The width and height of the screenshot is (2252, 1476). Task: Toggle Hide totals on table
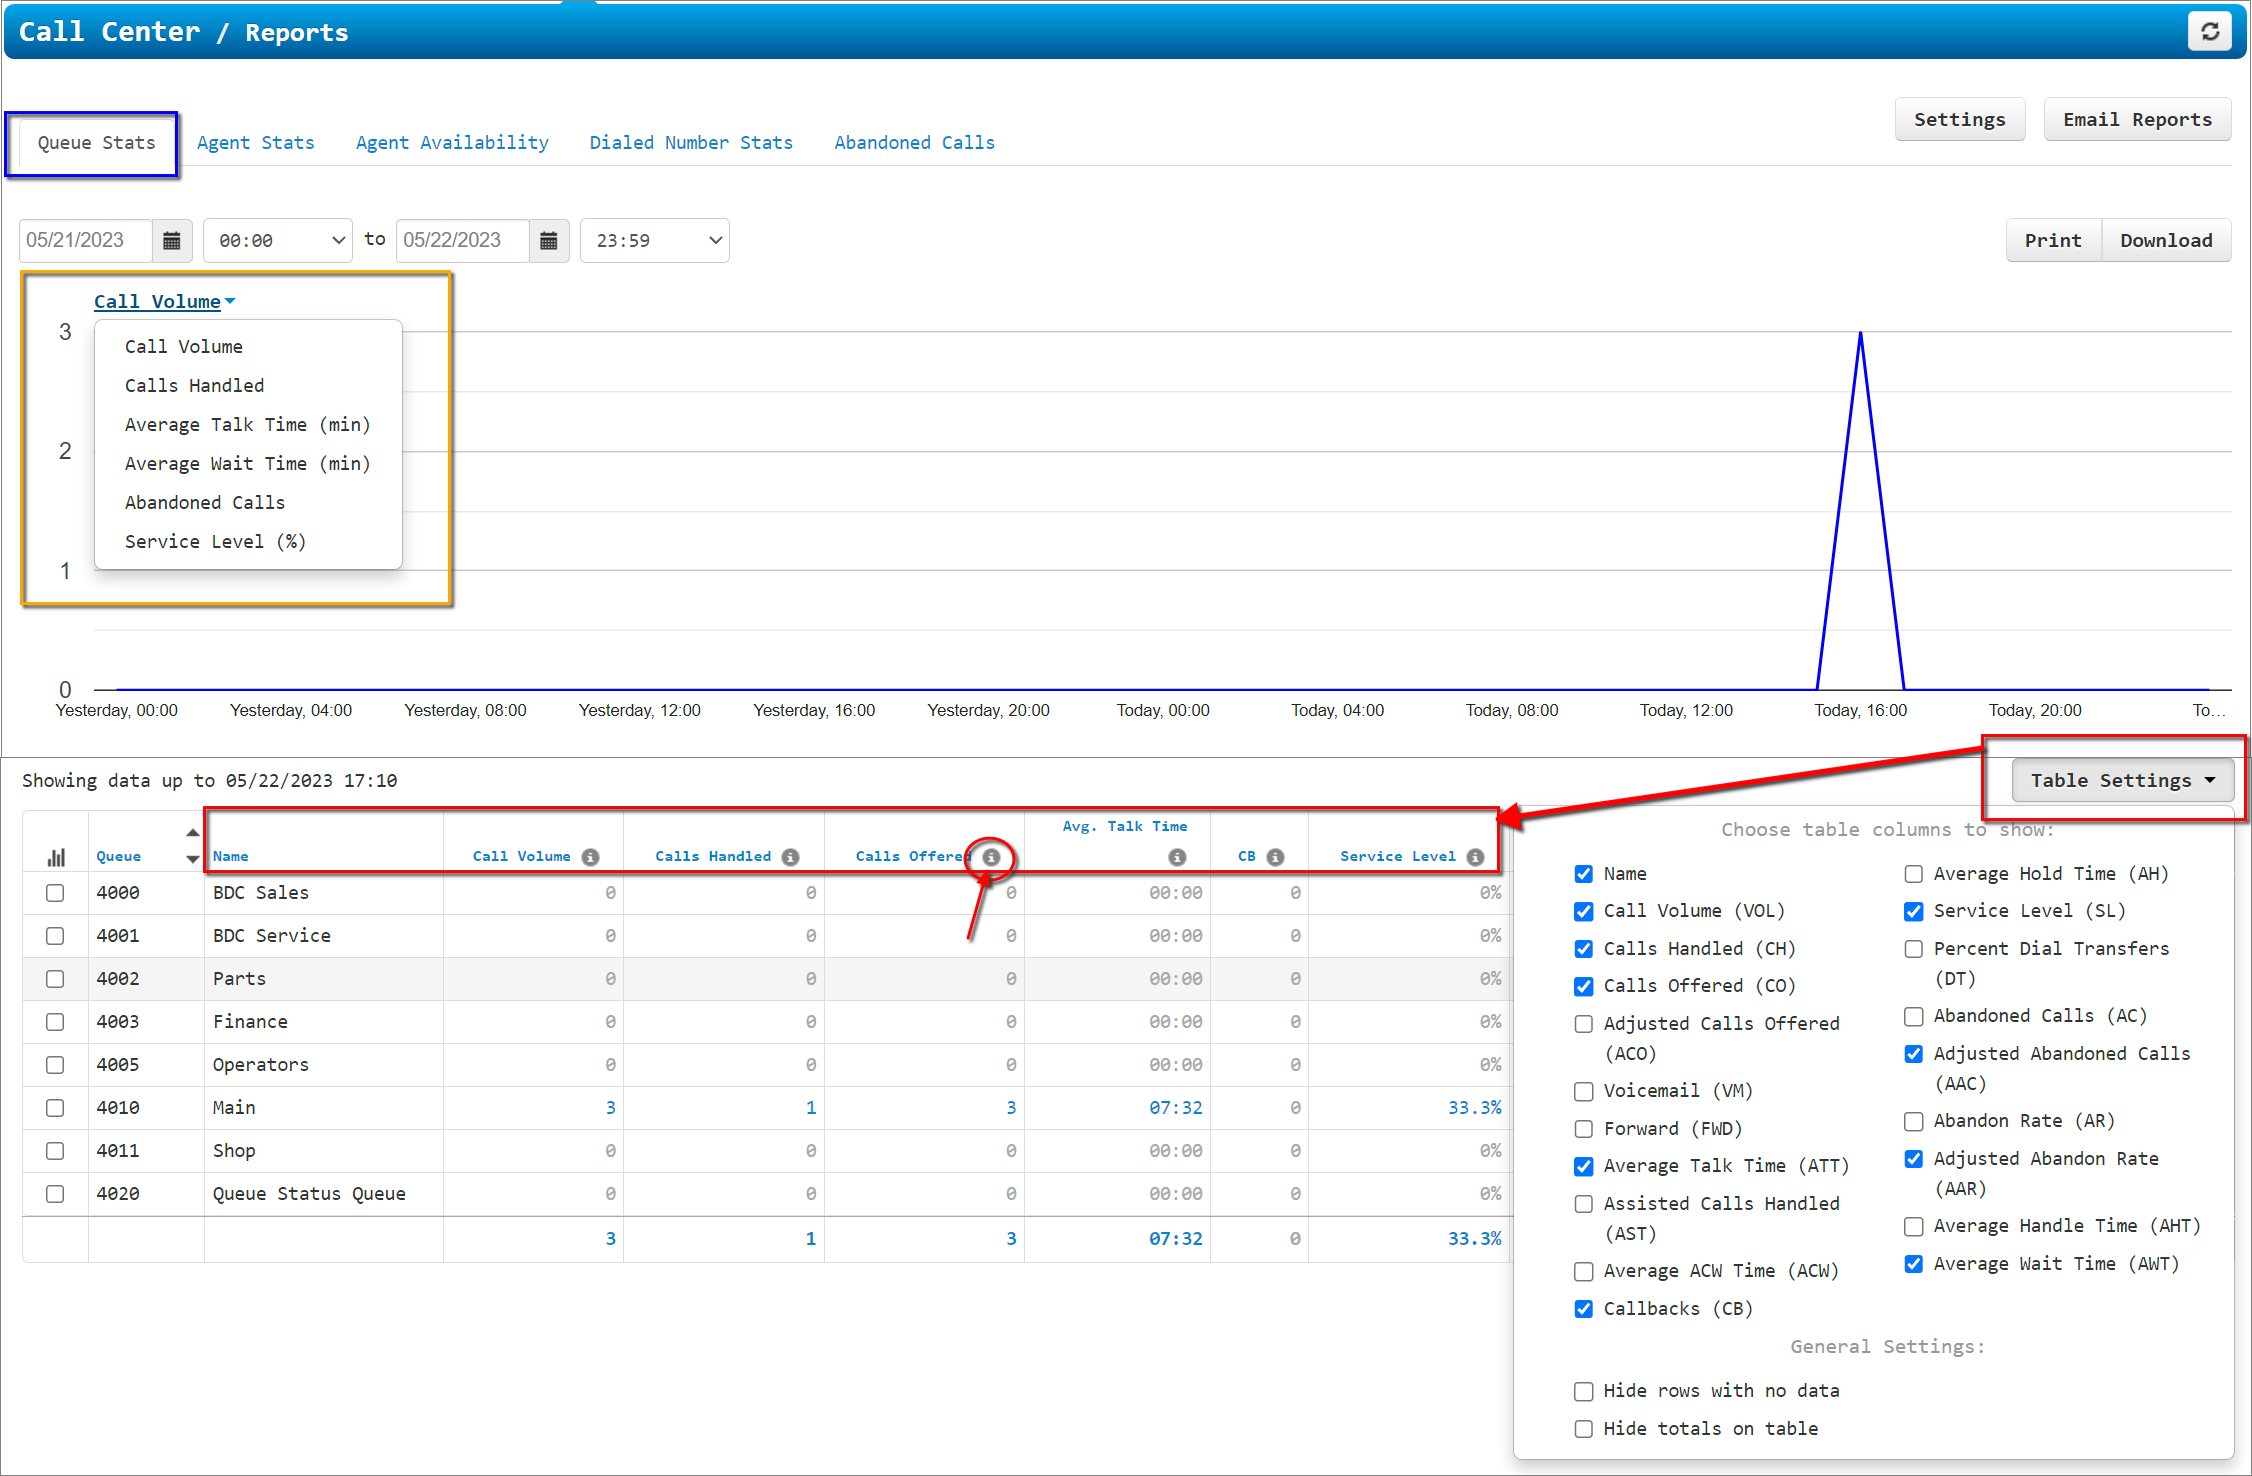coord(1584,1429)
